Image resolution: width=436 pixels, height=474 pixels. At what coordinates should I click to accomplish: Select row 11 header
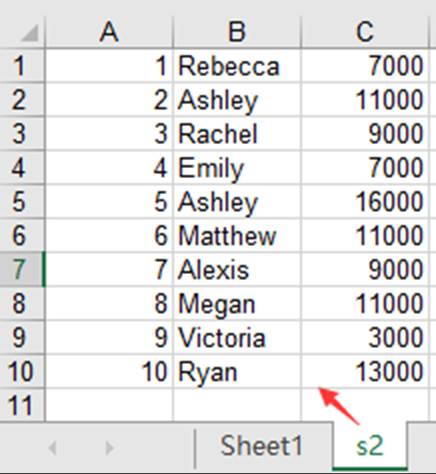[x=22, y=405]
